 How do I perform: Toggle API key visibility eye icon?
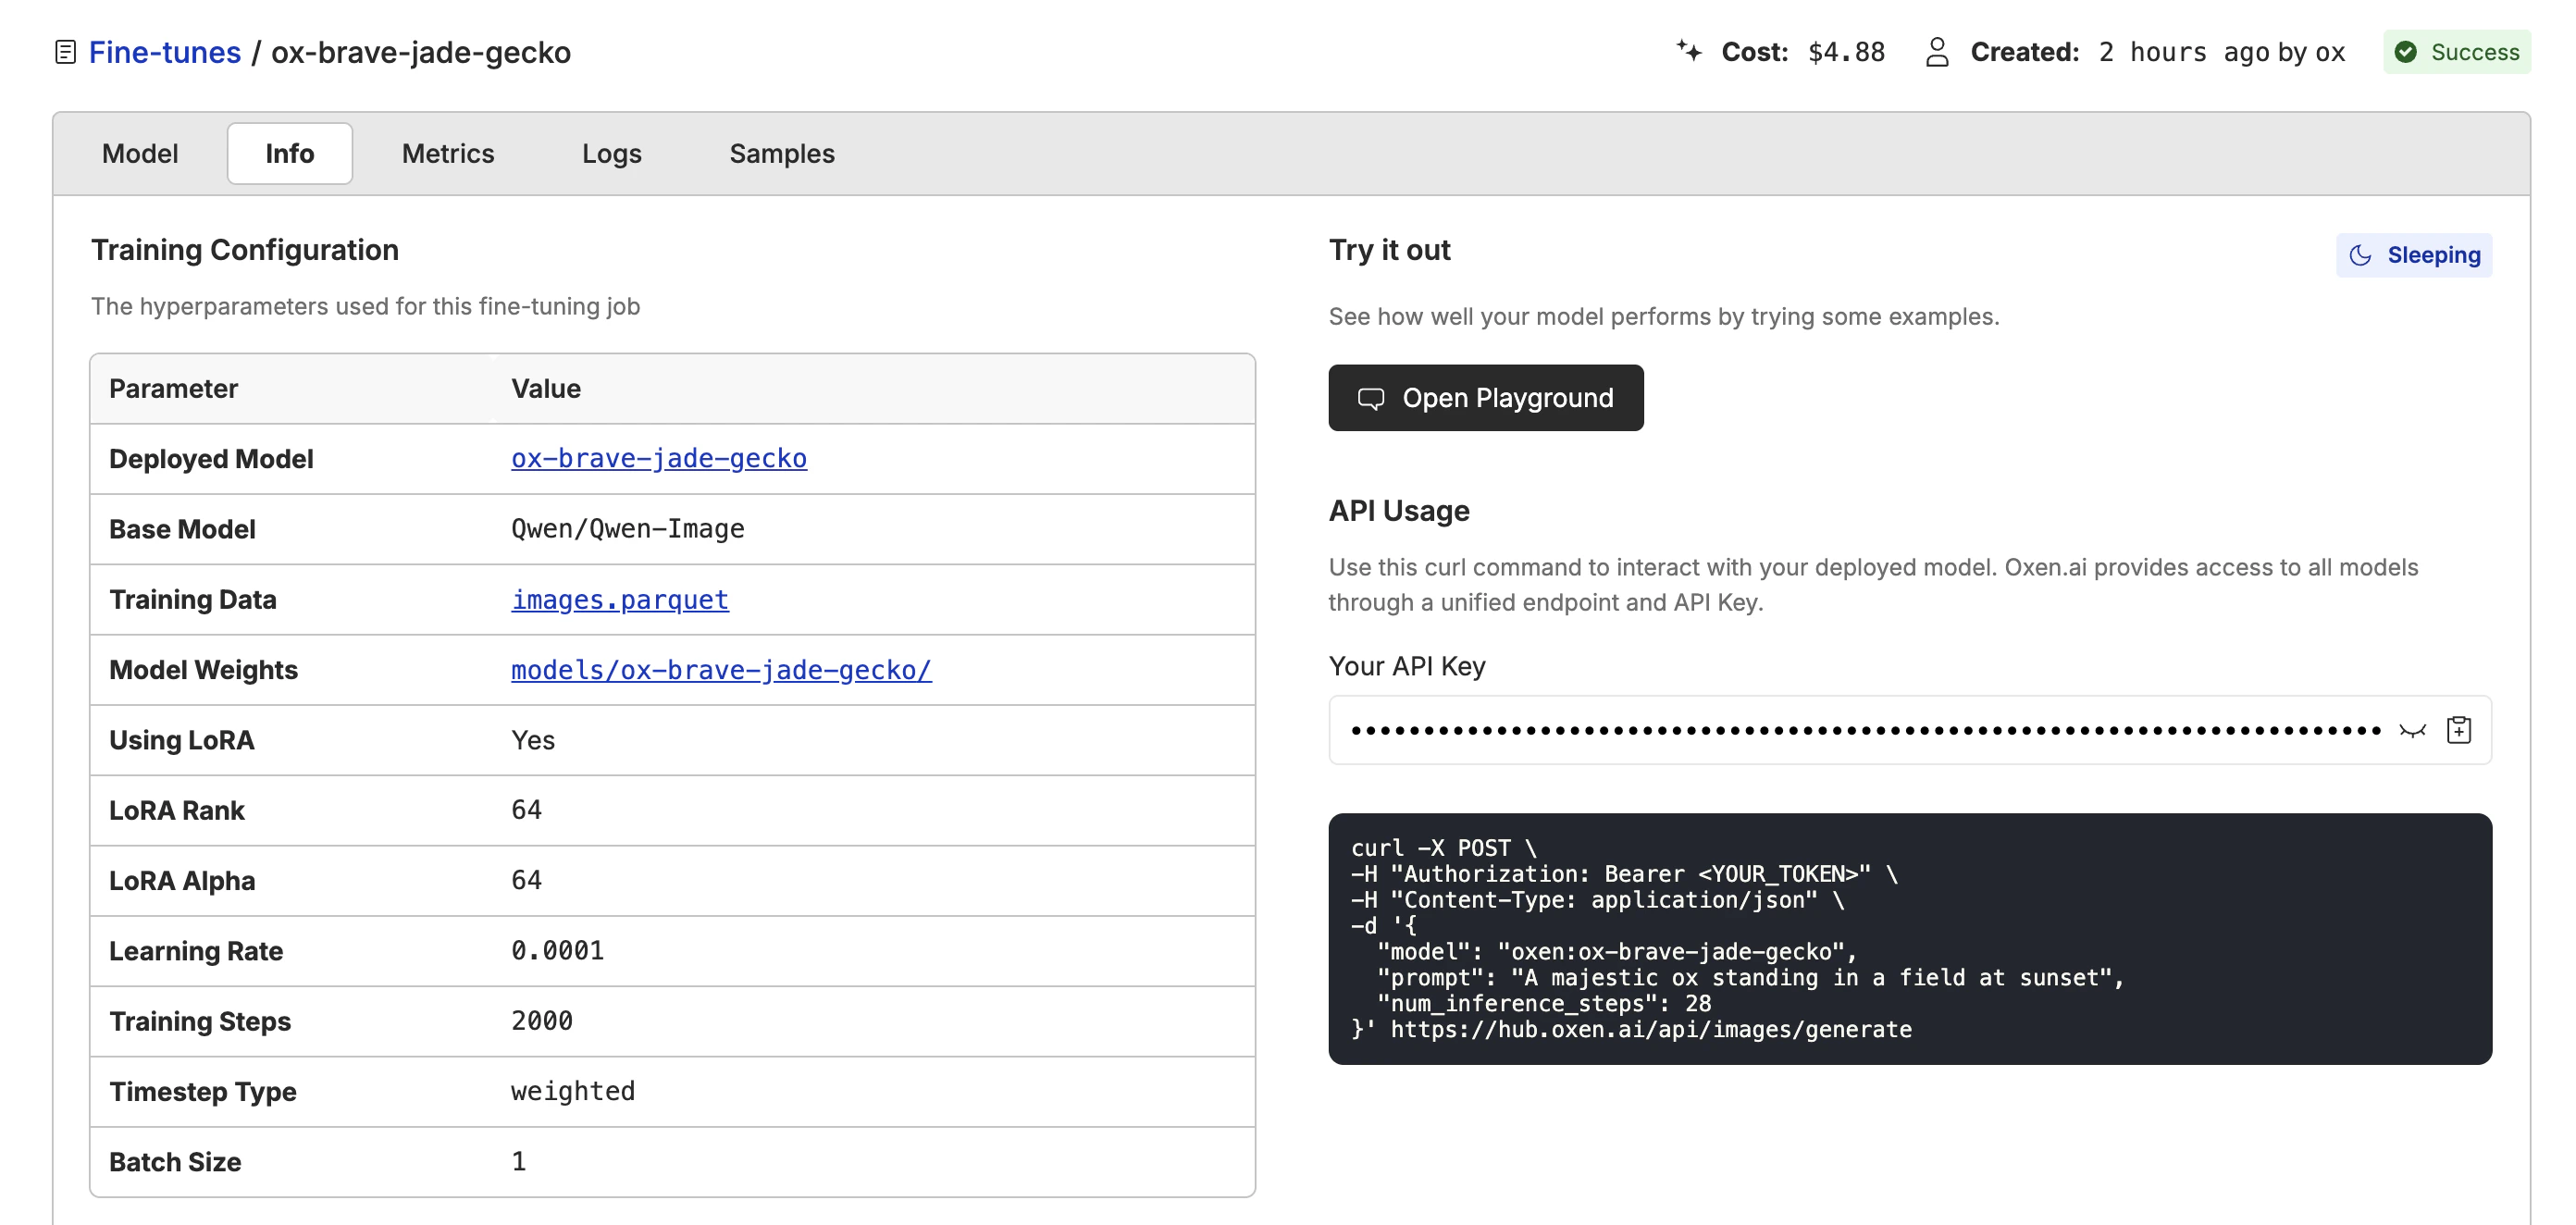(2412, 730)
